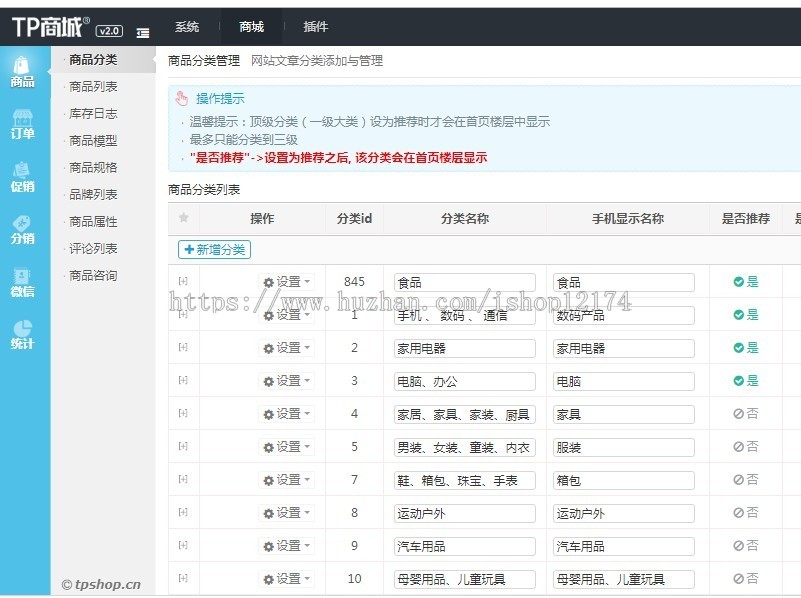Enable 是否推荐 for 母婴用品 row
801x598 pixels.
[746, 578]
